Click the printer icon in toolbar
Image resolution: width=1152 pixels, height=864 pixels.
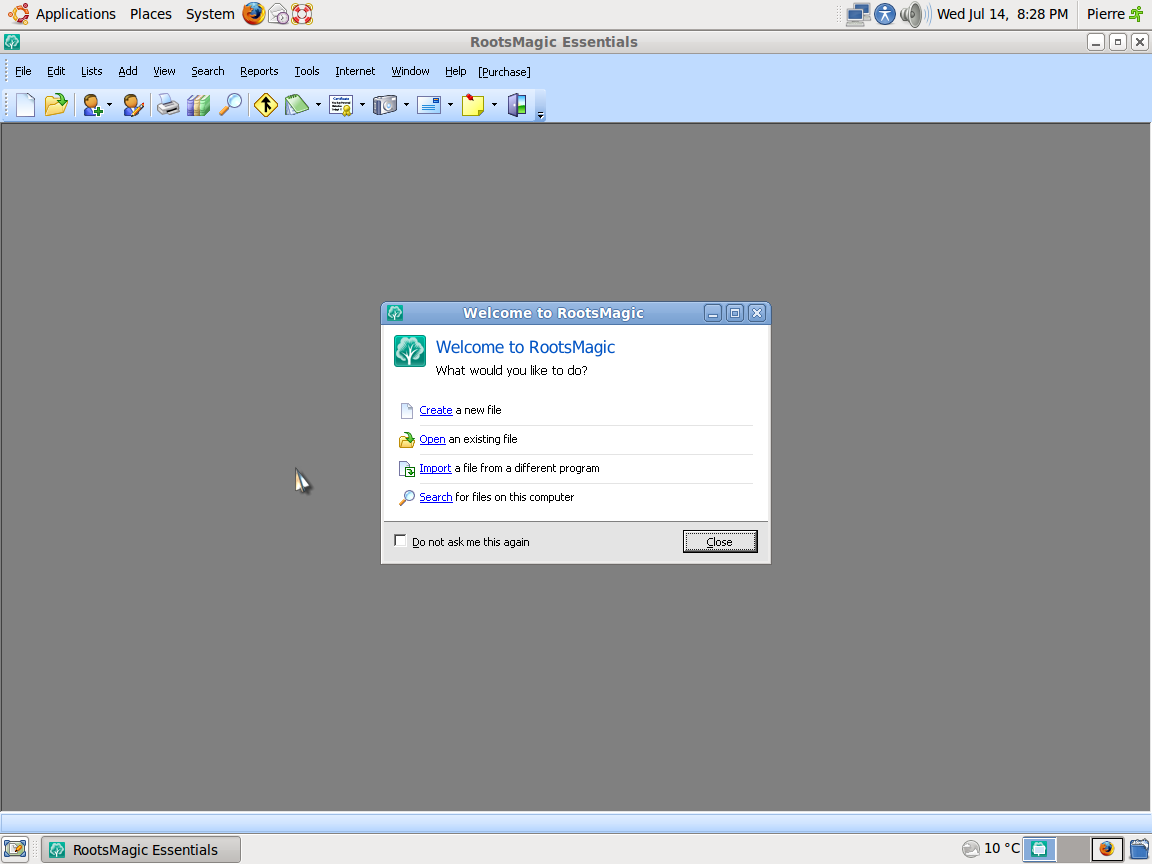coord(168,105)
